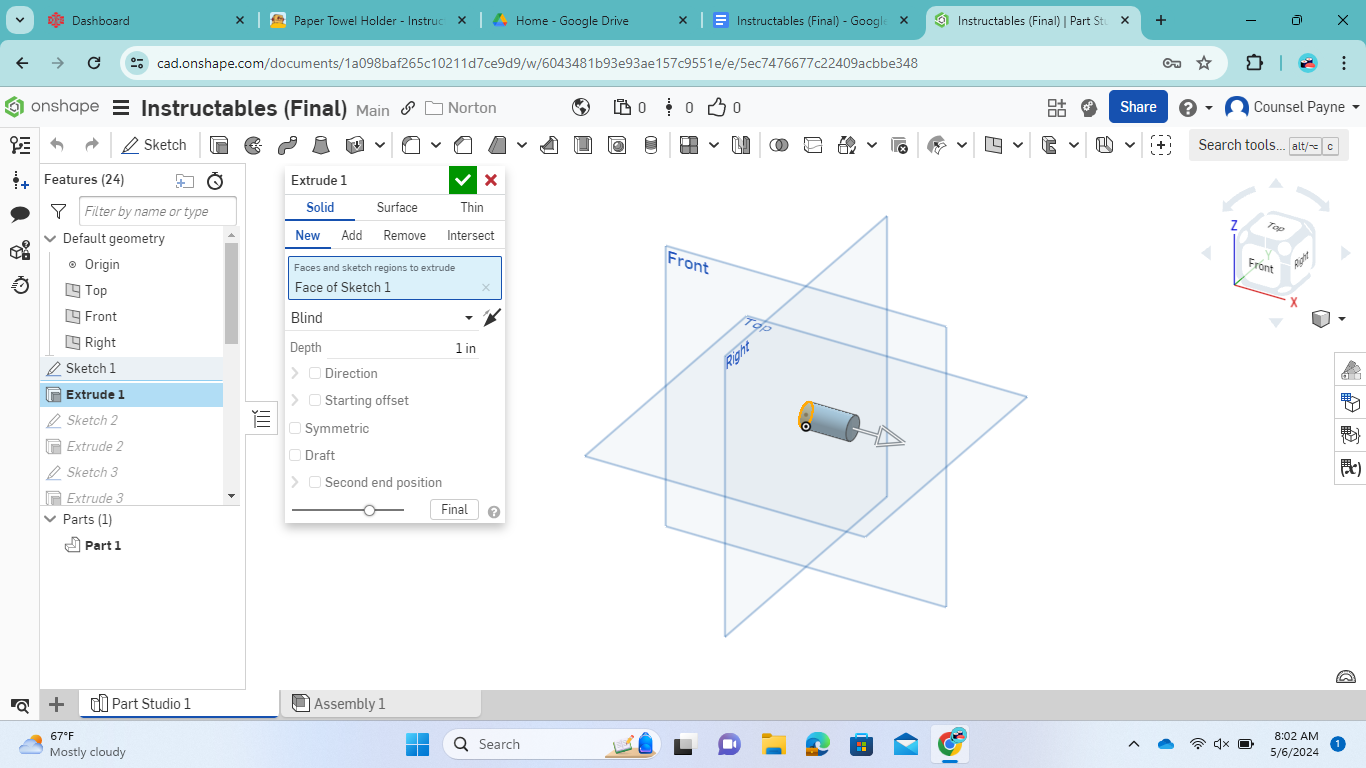Select the Hole tool
Screen dimensions: 1366x768
(617, 145)
